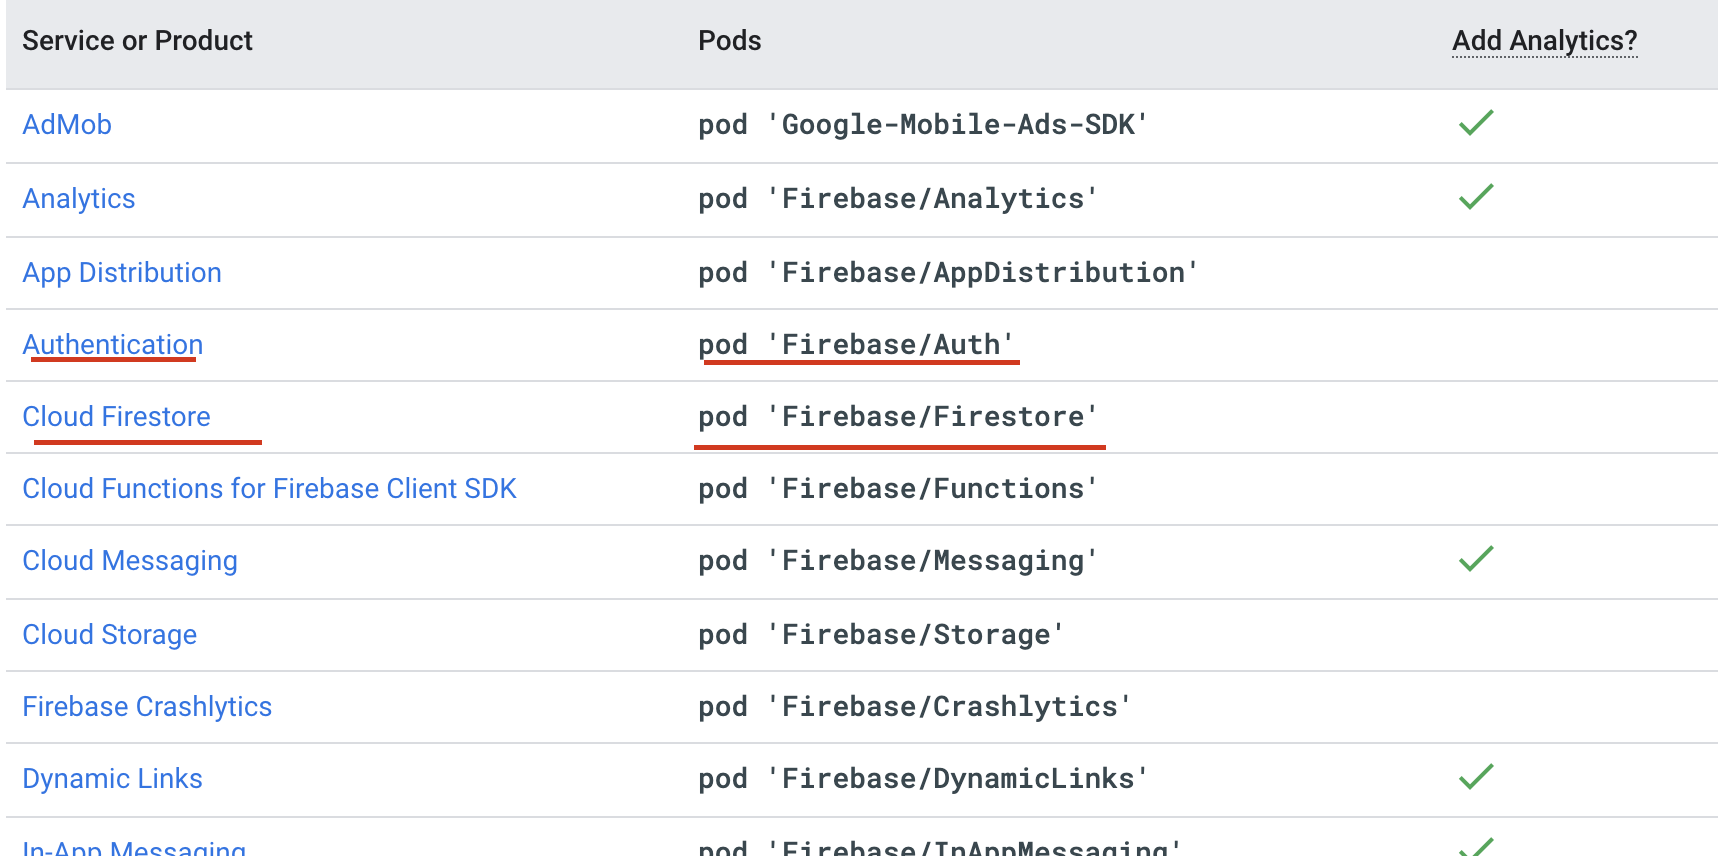Open Cloud Functions for Firebase Client SDK link

coord(270,489)
